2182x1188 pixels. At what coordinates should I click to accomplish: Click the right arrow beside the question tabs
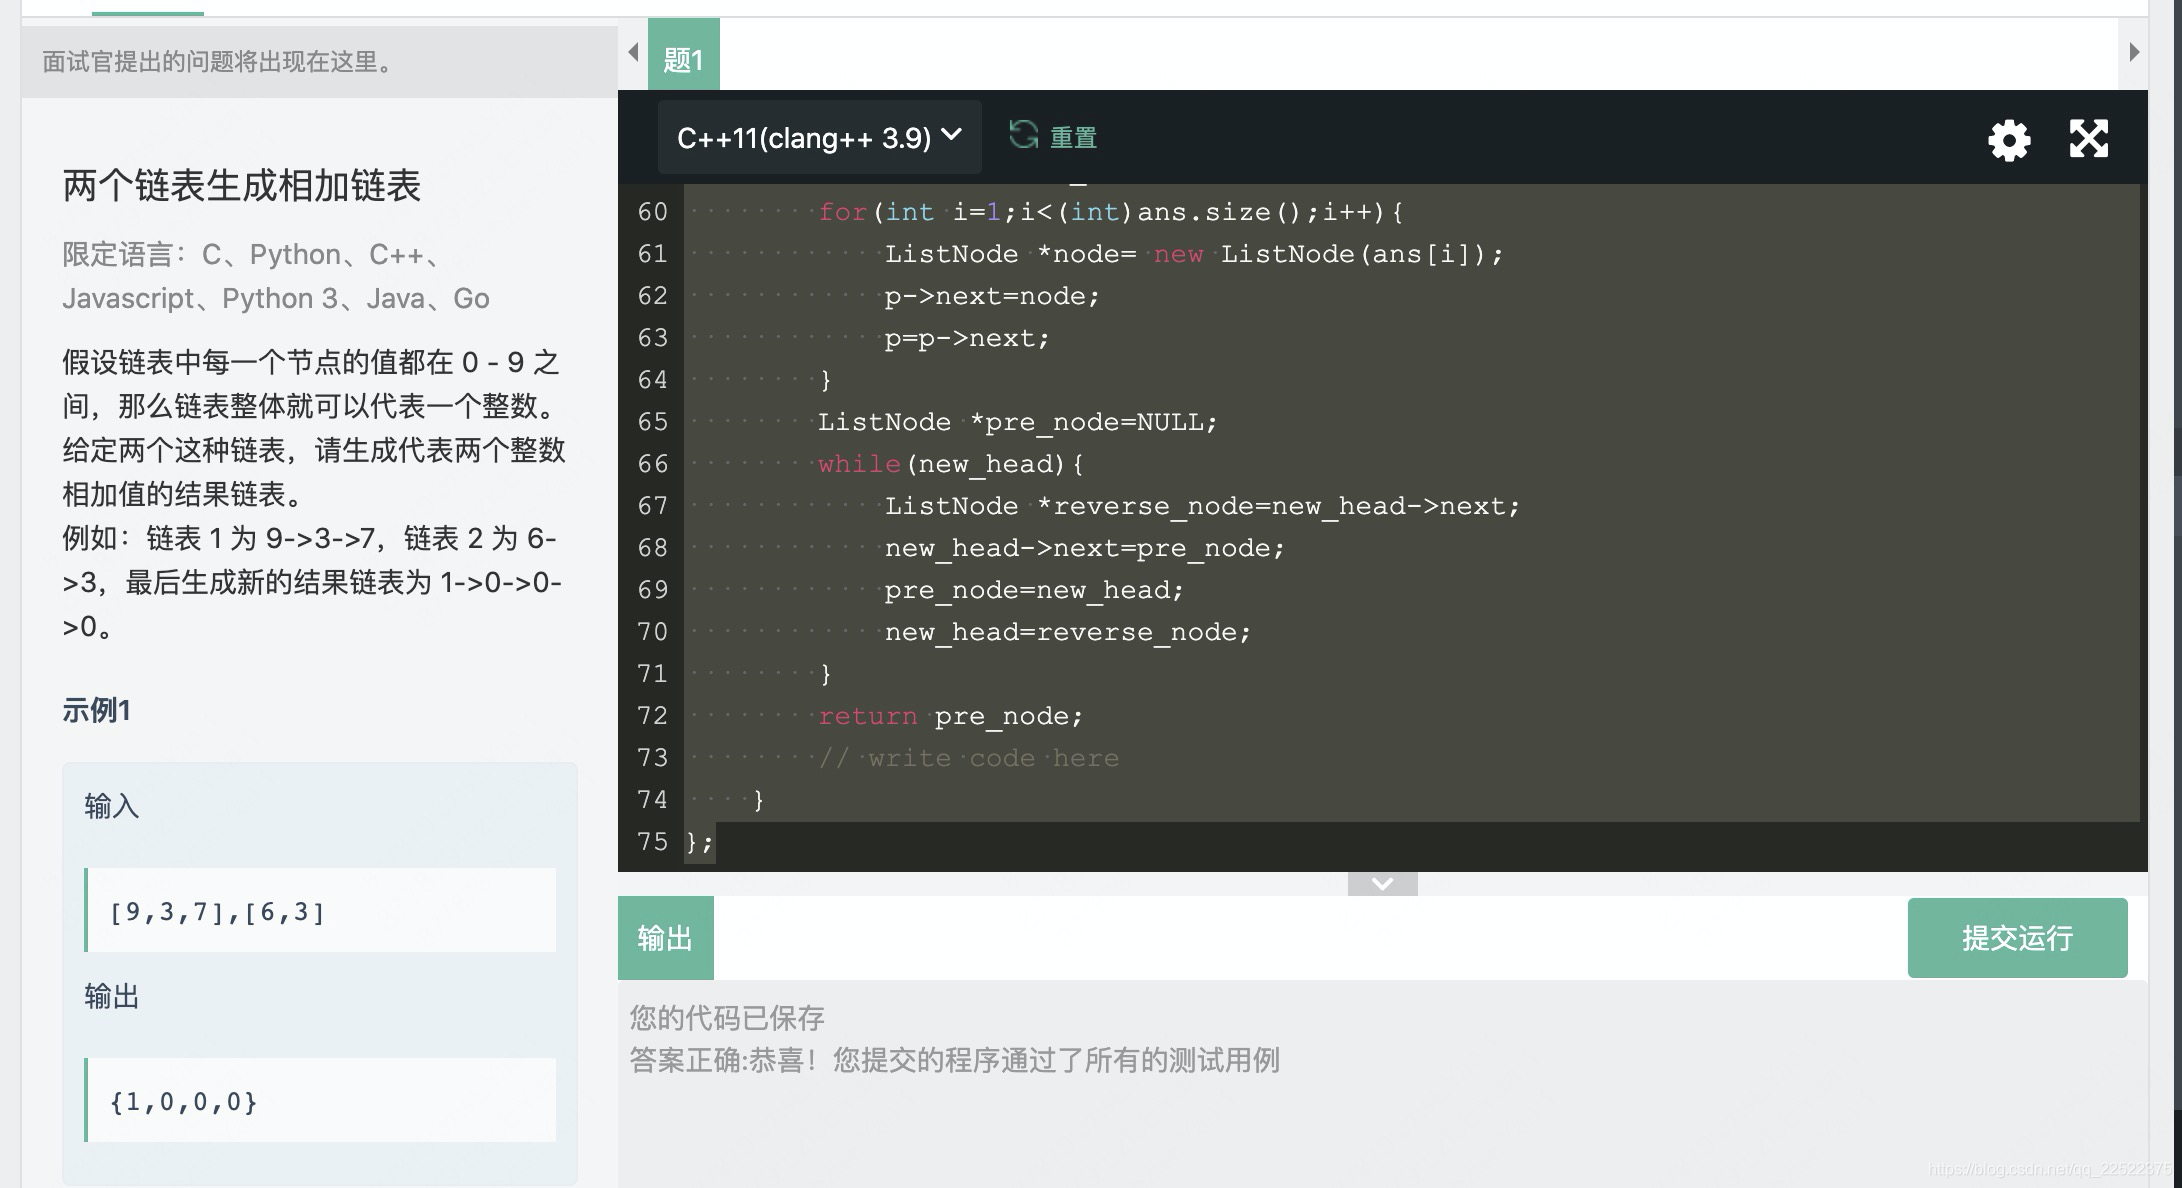coord(2134,52)
